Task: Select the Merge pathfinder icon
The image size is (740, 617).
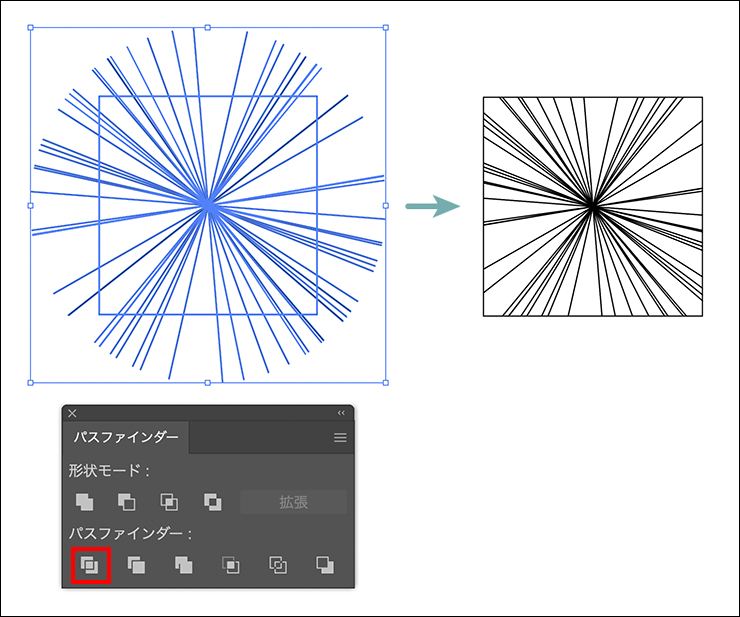Action: tap(183, 565)
